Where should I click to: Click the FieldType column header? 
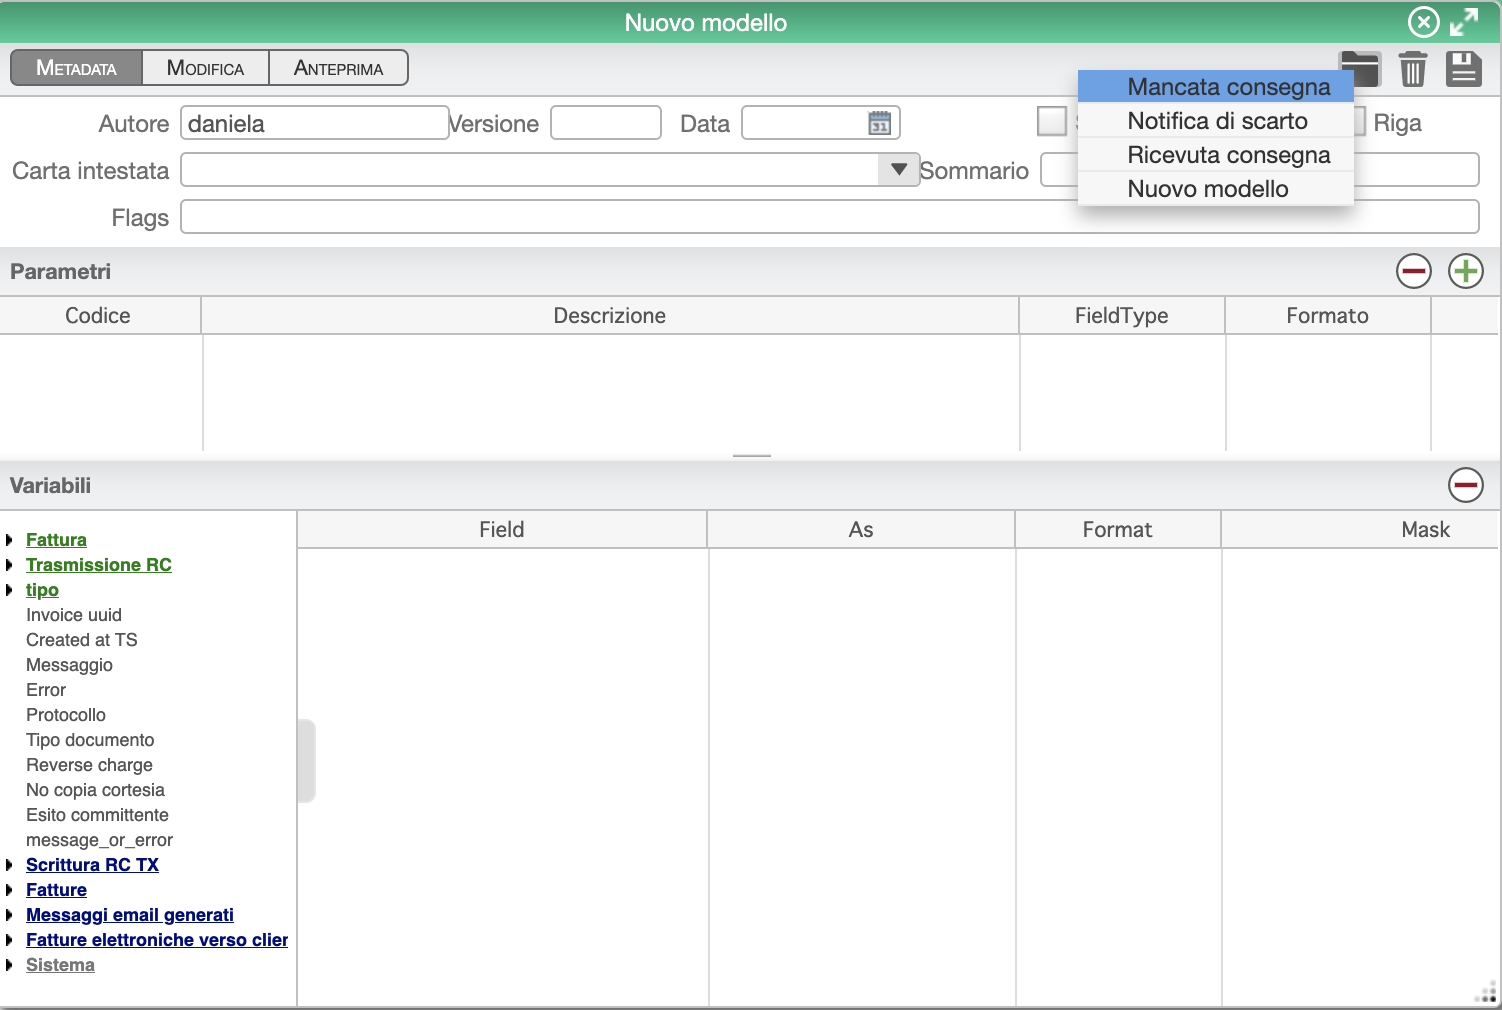pos(1122,316)
